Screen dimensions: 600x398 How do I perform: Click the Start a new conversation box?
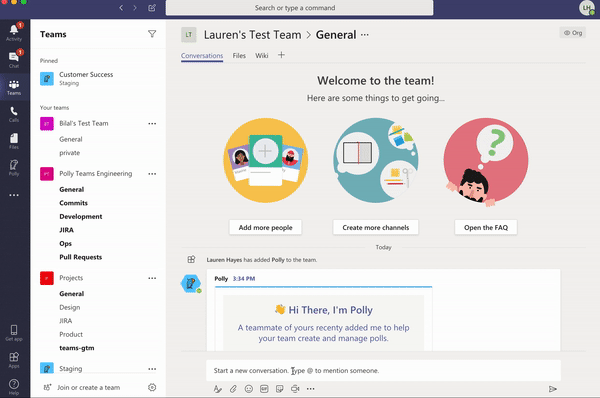383,370
